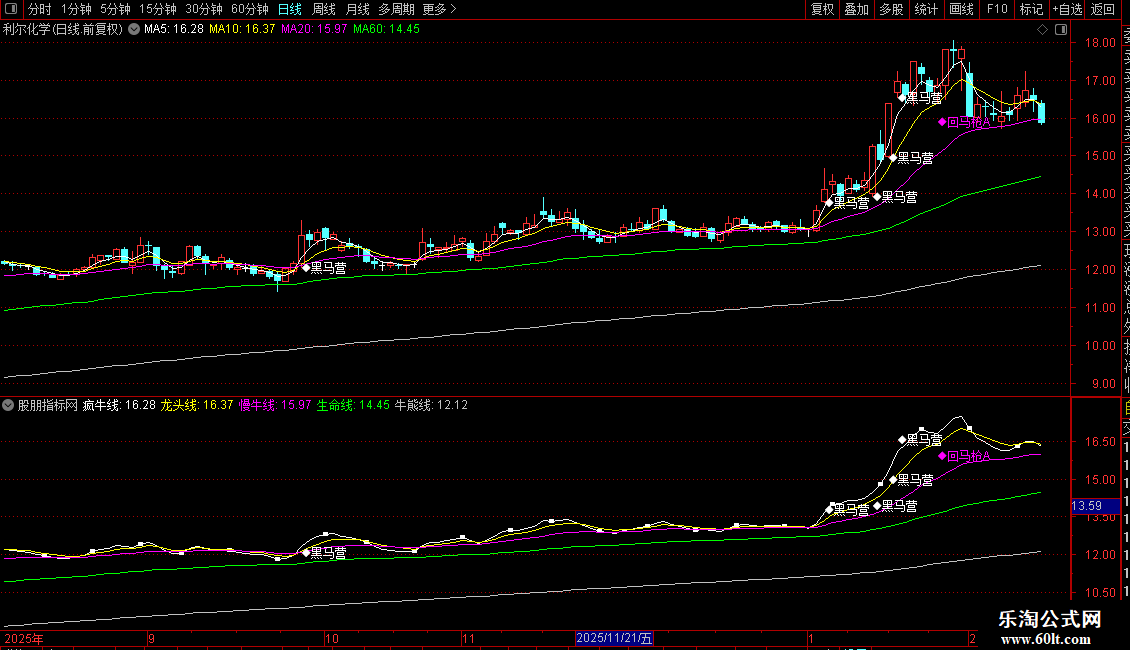Click the 龙头线: 16.37 label
The height and width of the screenshot is (650, 1130).
[197, 405]
